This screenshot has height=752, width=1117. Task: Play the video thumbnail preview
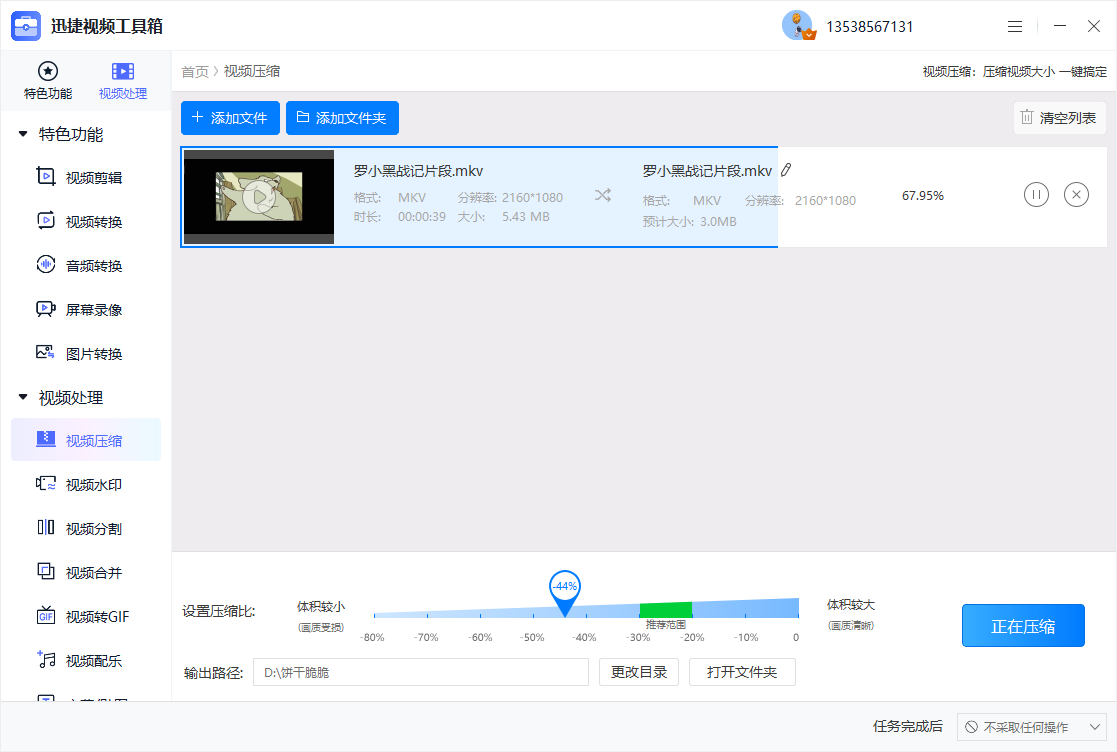click(259, 197)
